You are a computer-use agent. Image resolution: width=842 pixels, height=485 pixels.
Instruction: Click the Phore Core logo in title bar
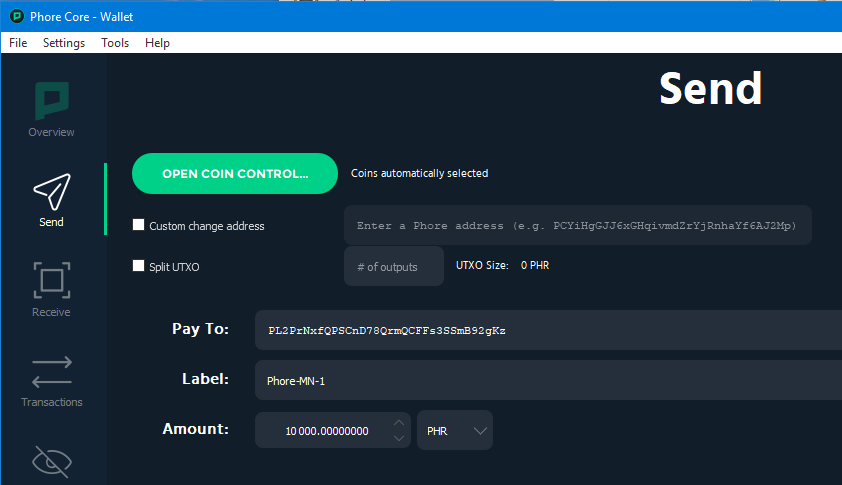click(17, 17)
